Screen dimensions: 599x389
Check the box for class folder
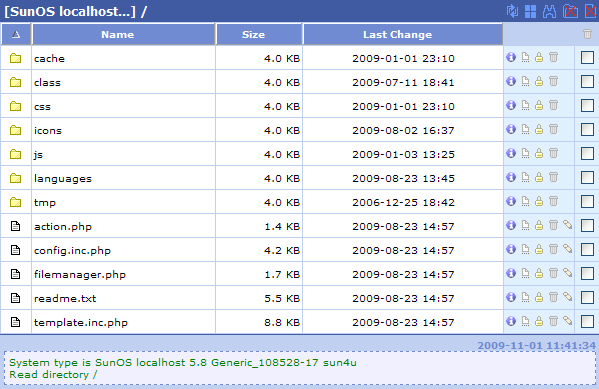pyautogui.click(x=587, y=81)
